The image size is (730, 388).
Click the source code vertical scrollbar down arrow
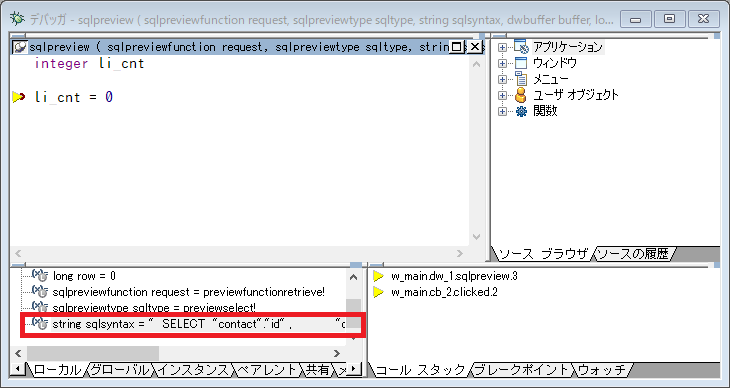[x=476, y=237]
